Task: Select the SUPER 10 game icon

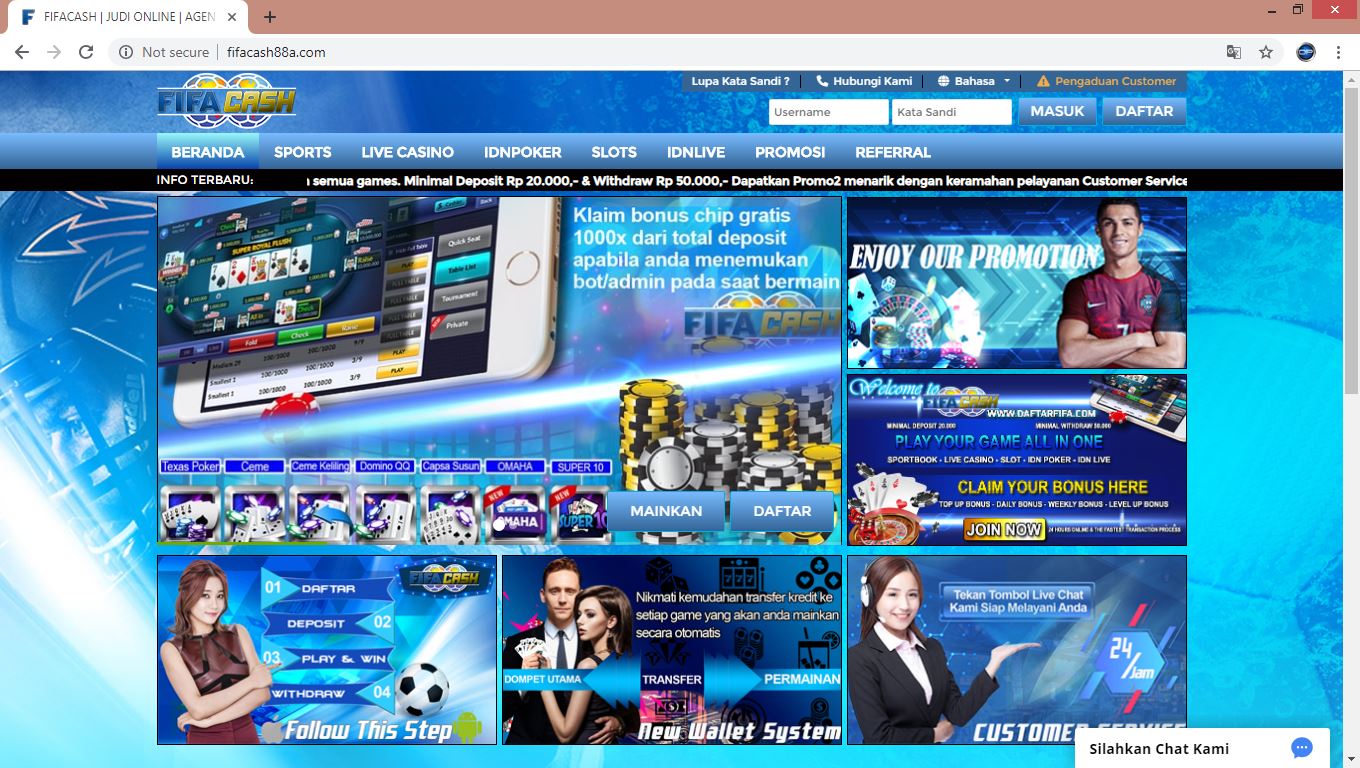Action: 580,514
